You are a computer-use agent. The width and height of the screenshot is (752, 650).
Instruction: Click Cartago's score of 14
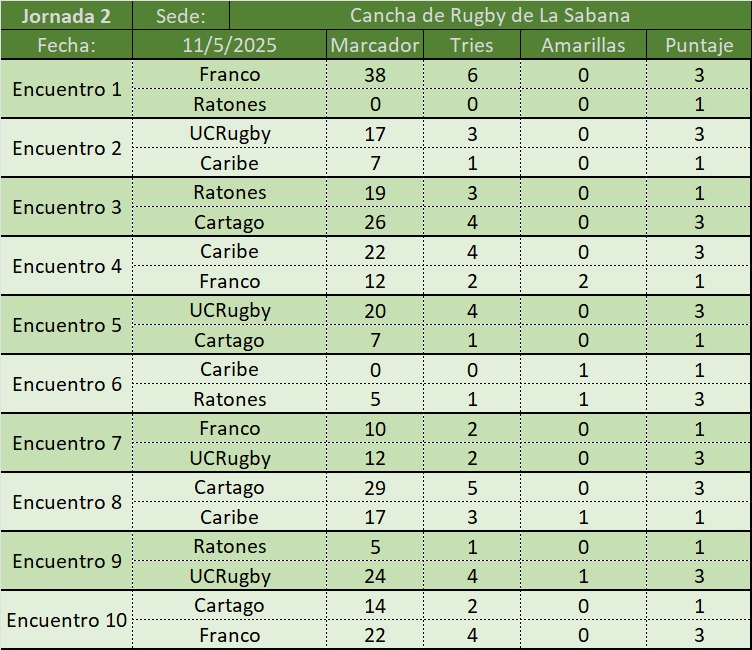[x=375, y=606]
